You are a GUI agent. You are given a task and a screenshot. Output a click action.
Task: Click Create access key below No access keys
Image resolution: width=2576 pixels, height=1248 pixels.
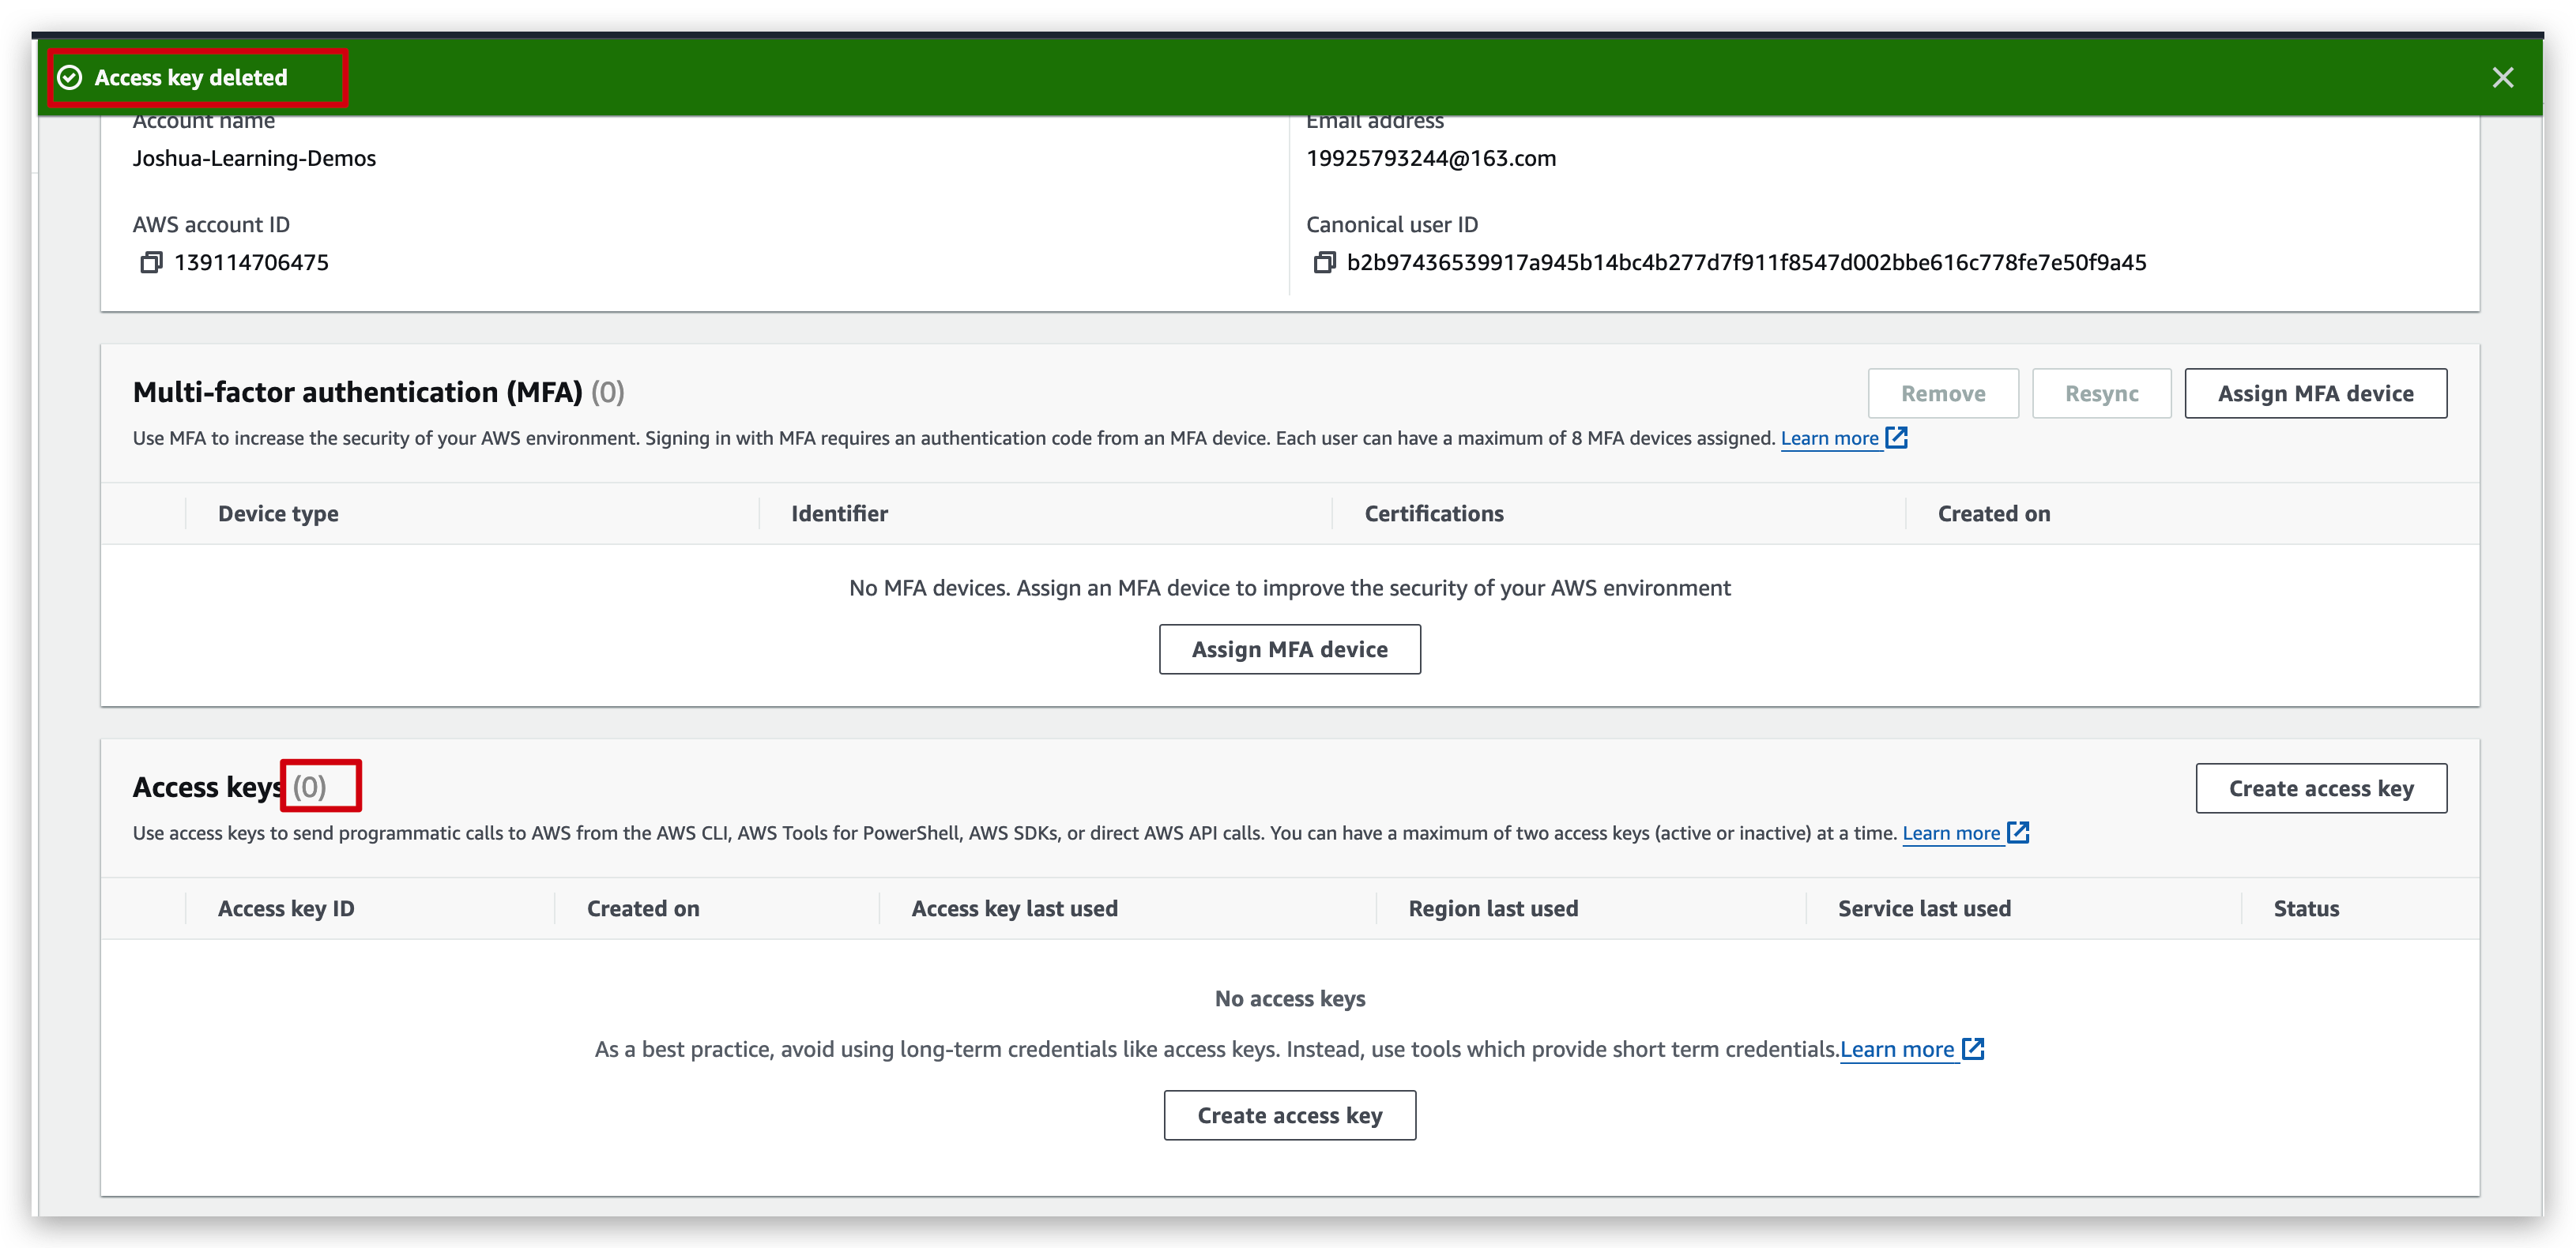(x=1289, y=1115)
